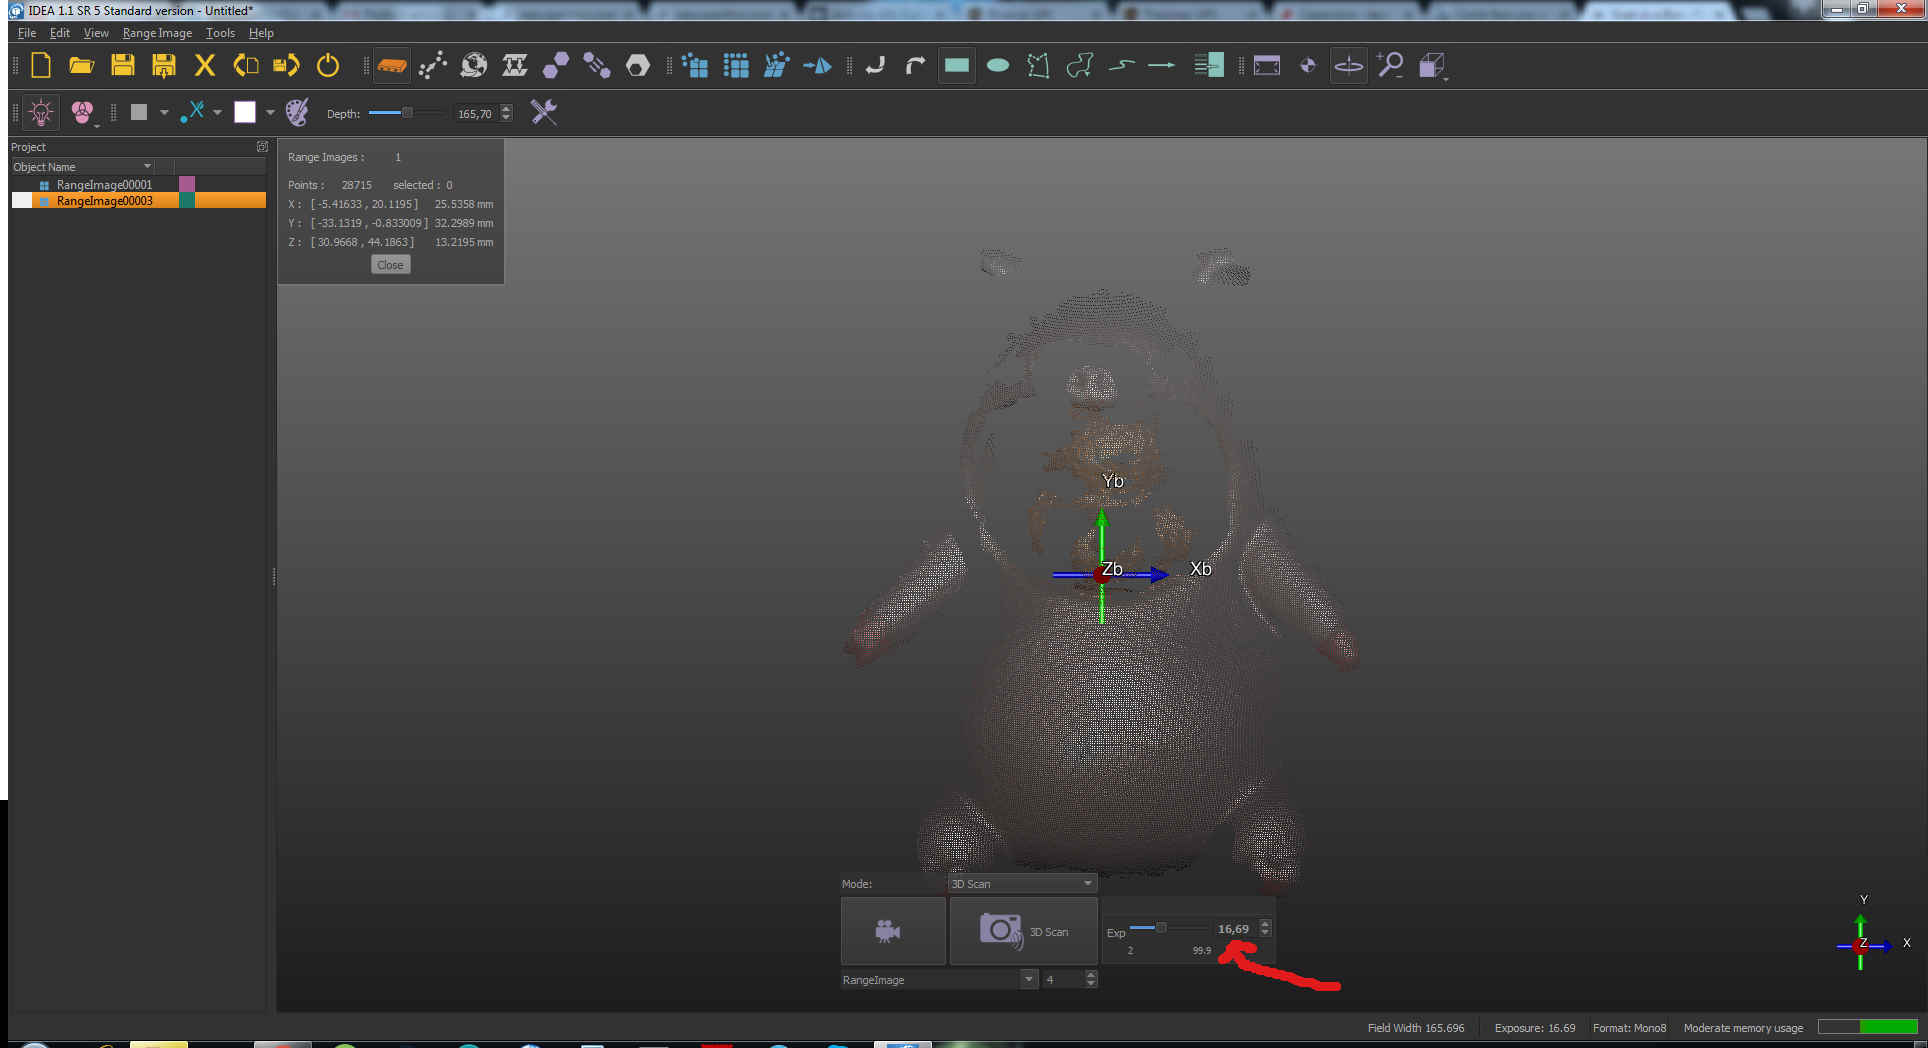Viewport: 1928px width, 1048px height.
Task: Create a new project with blank page icon
Action: [41, 66]
